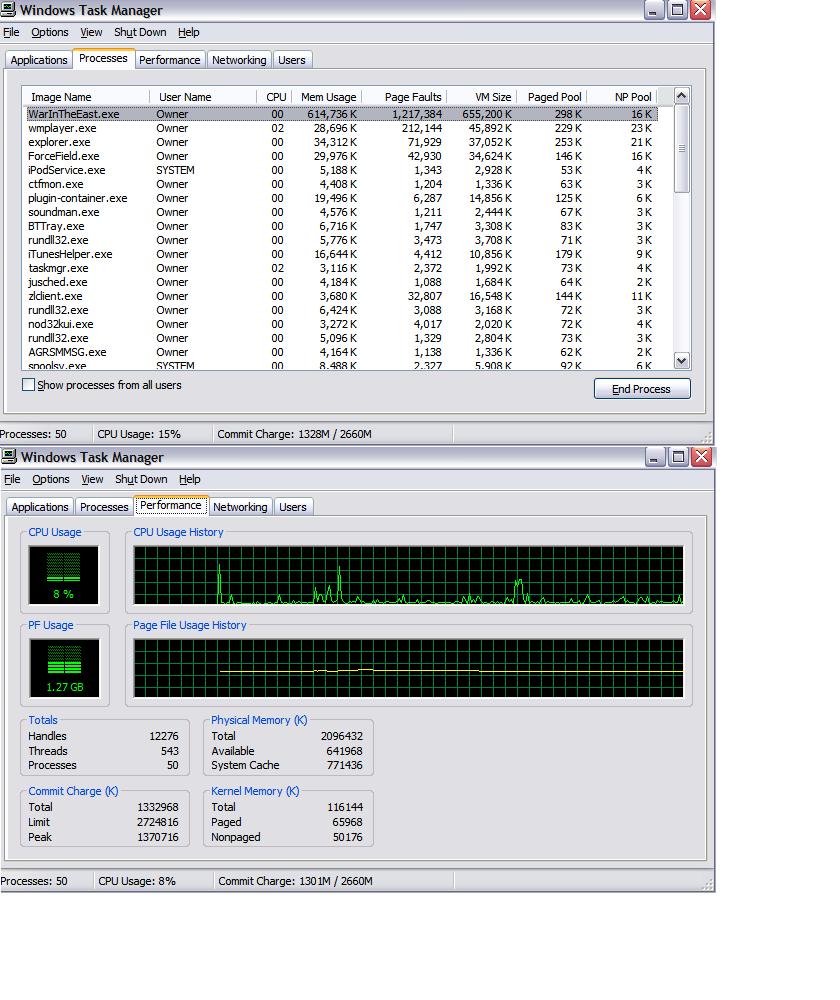This screenshot has width=840, height=1000.
Task: Open the View menu in lower window
Action: click(x=92, y=479)
